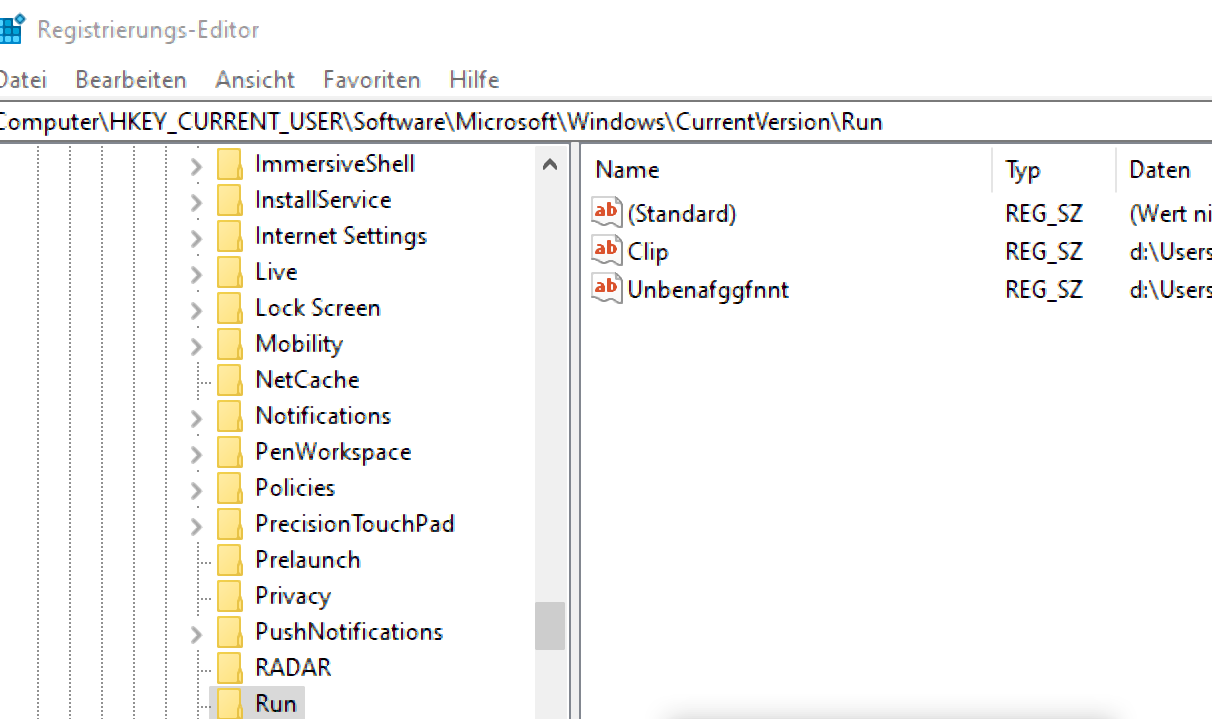Click the Unbenafggfnnt string value icon
1212x719 pixels.
(607, 289)
